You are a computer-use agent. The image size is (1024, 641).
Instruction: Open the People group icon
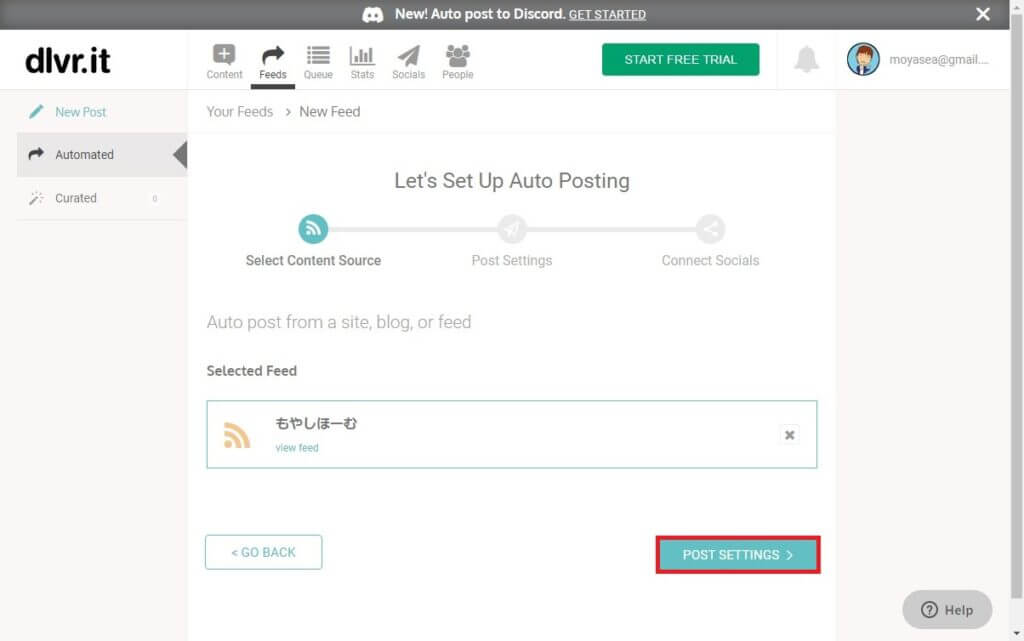pyautogui.click(x=457, y=56)
